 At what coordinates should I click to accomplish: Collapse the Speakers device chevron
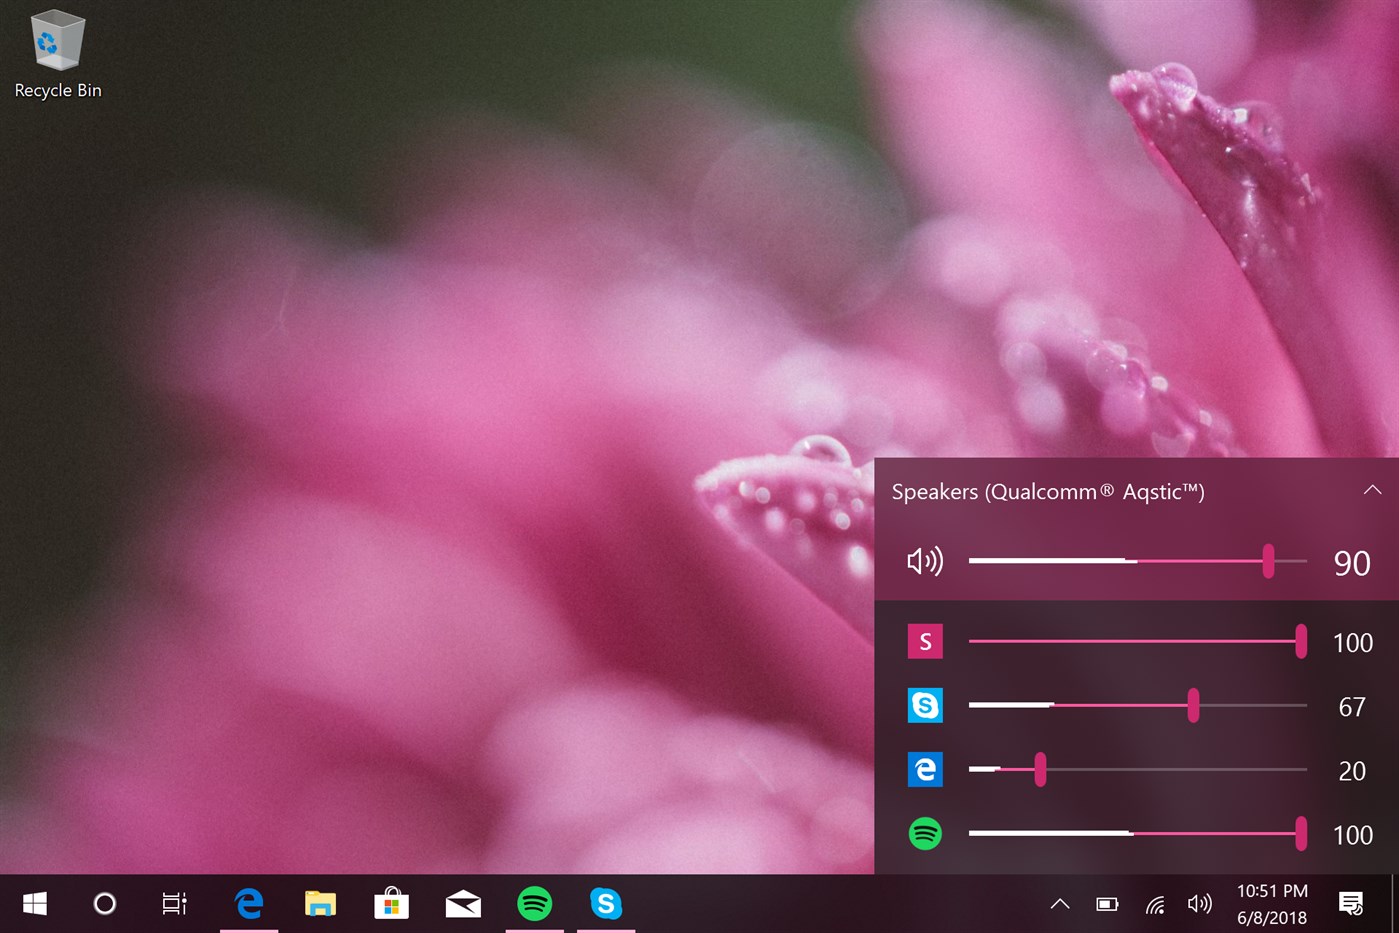1372,490
